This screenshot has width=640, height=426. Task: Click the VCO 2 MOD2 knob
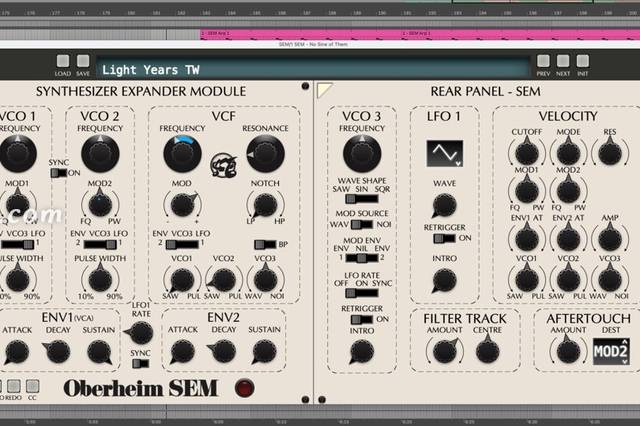click(x=100, y=204)
